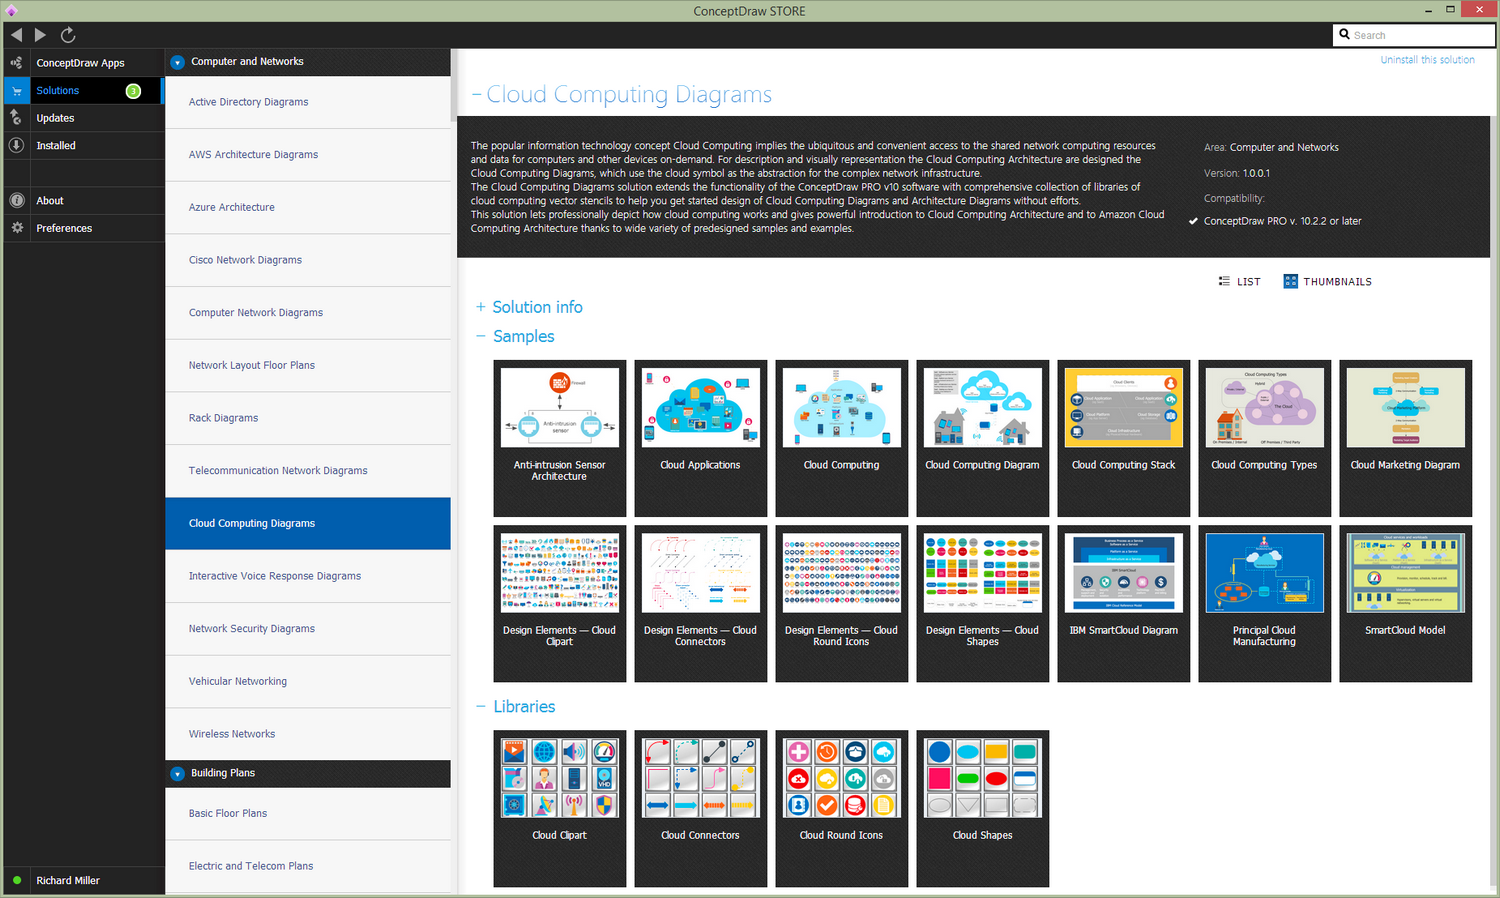Viewport: 1500px width, 898px height.
Task: Click the ConceptDraw app icon in title bar
Action: pos(11,11)
